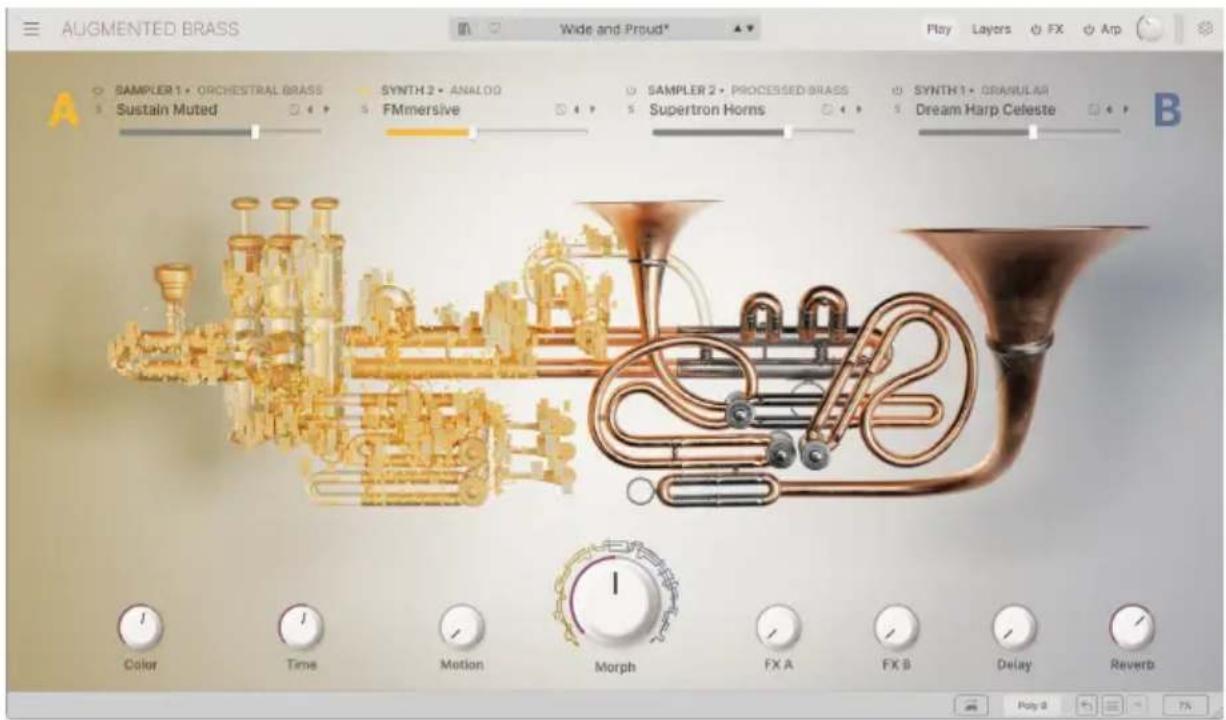
Task: Open settings with the gear icon
Action: [x=1205, y=30]
